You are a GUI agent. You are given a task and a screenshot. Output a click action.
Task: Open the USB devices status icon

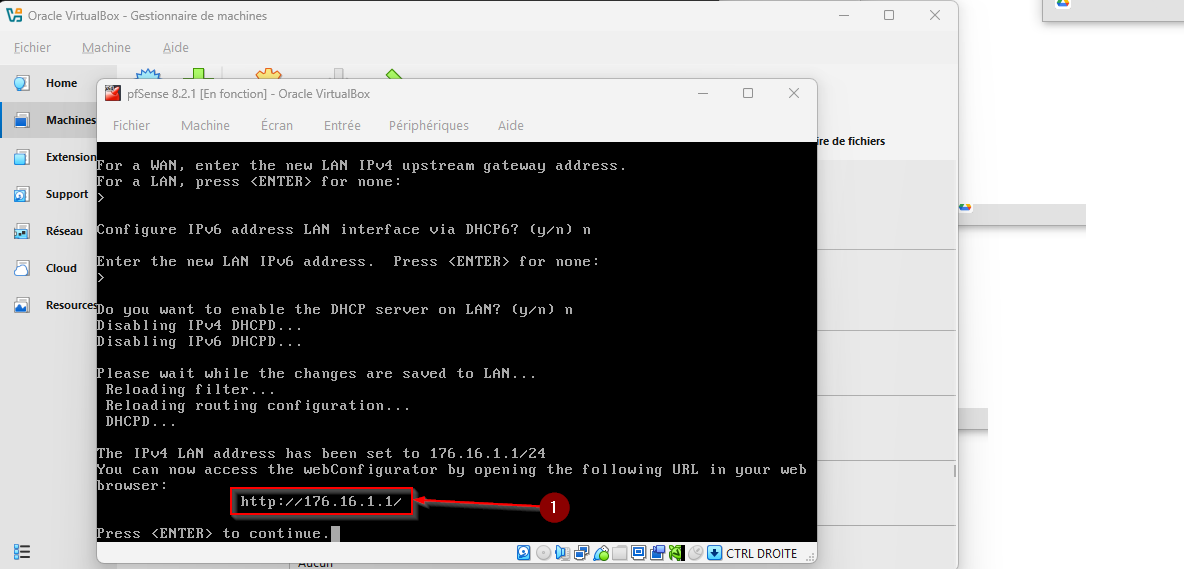point(601,553)
